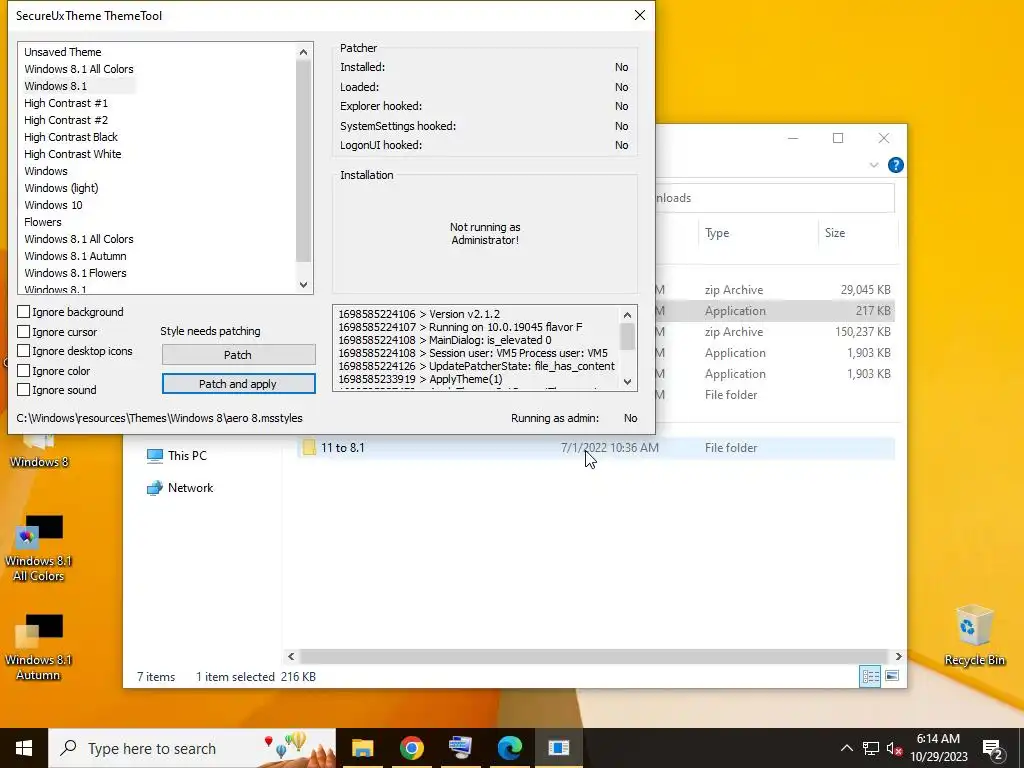Select Windows 8 desktop theme file

pos(39,452)
